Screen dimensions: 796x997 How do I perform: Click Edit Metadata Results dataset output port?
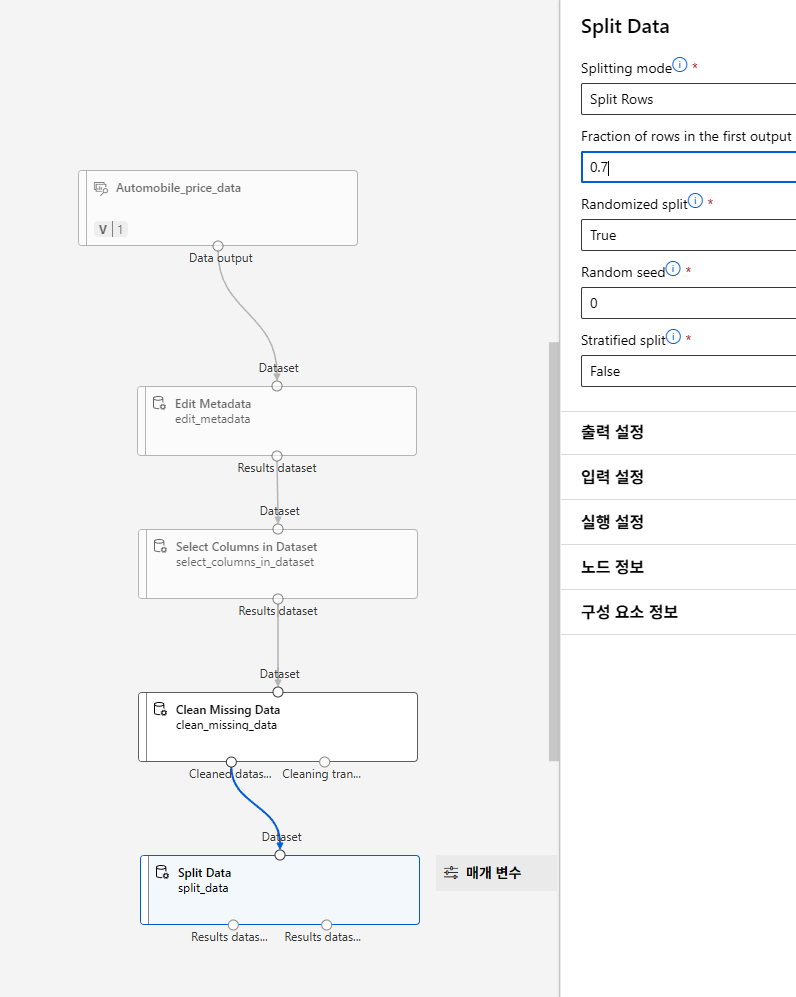coord(277,456)
